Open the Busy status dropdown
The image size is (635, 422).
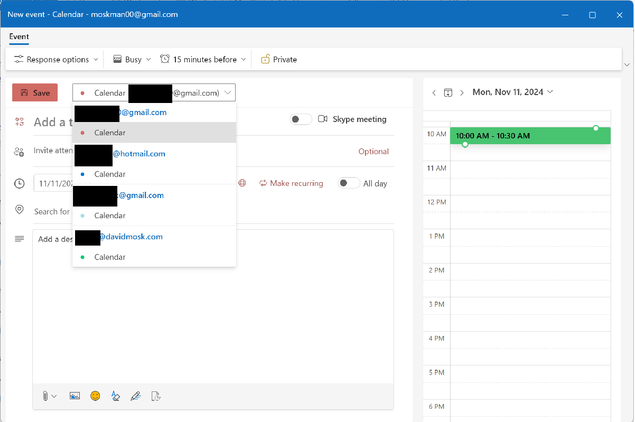tap(132, 60)
